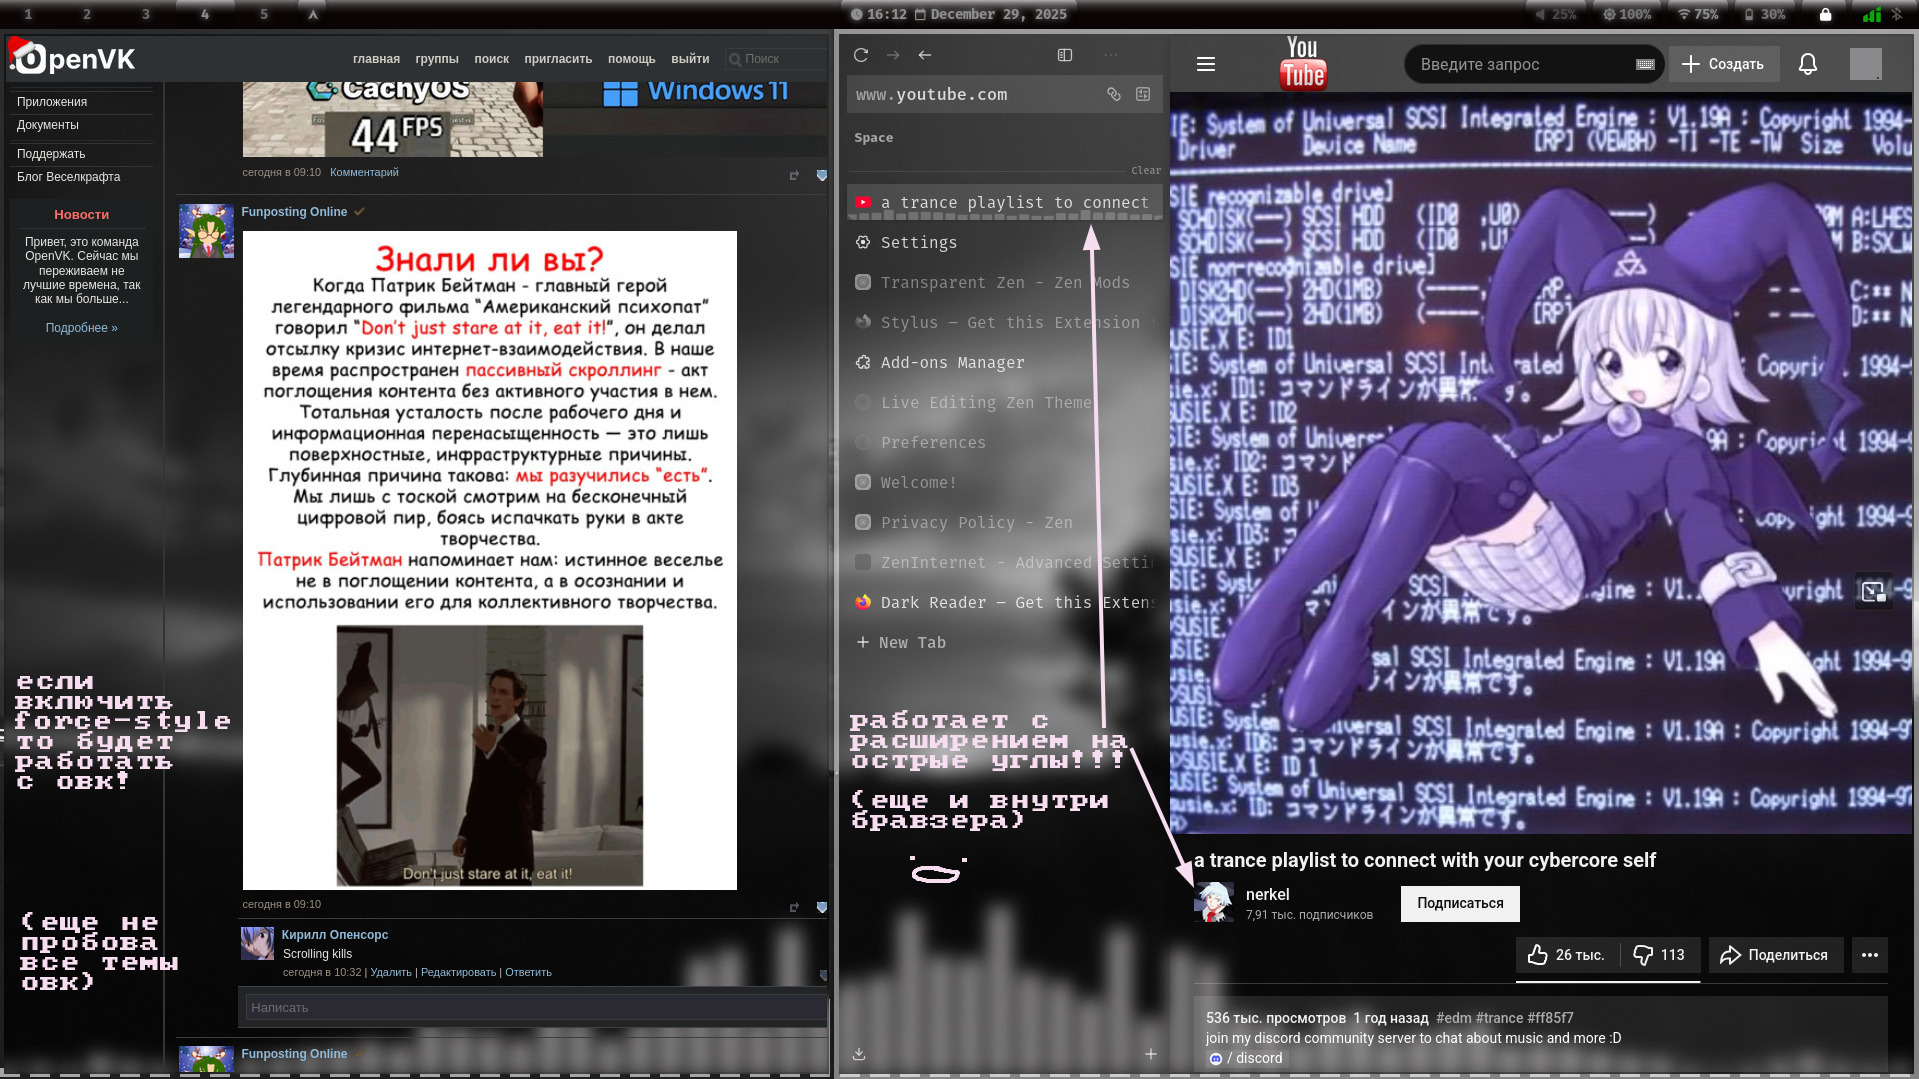The height and width of the screenshot is (1079, 1919).
Task: Open the #trance hashtag
Action: (x=1499, y=1018)
